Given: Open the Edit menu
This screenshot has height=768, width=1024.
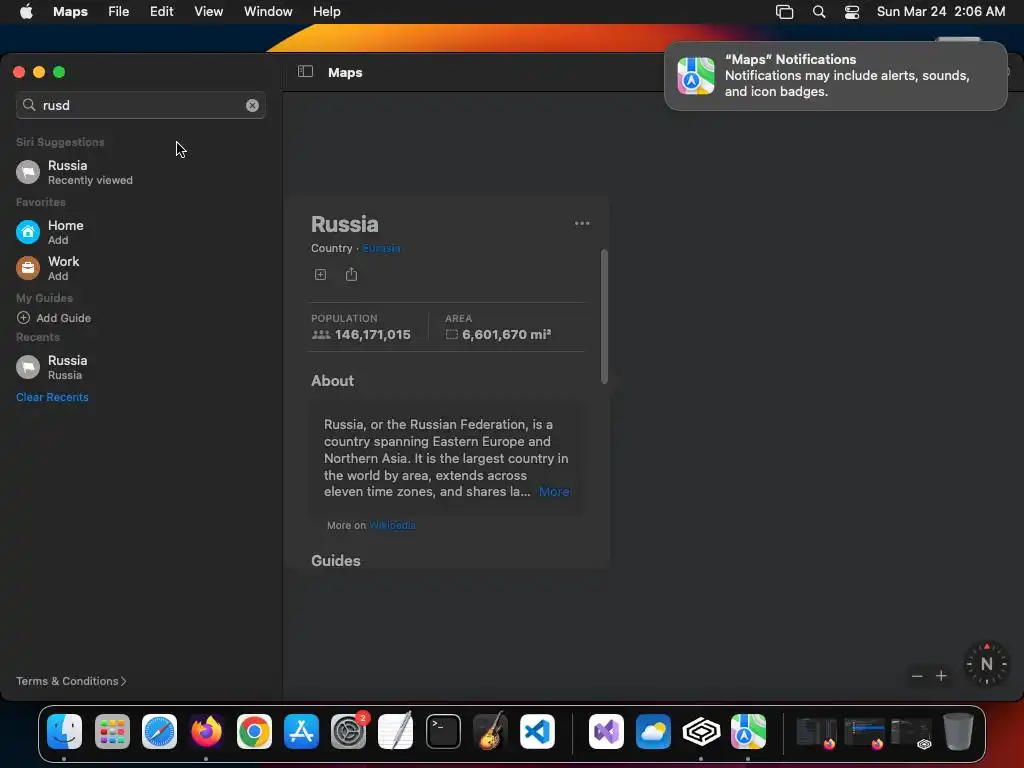Looking at the screenshot, I should [x=161, y=12].
